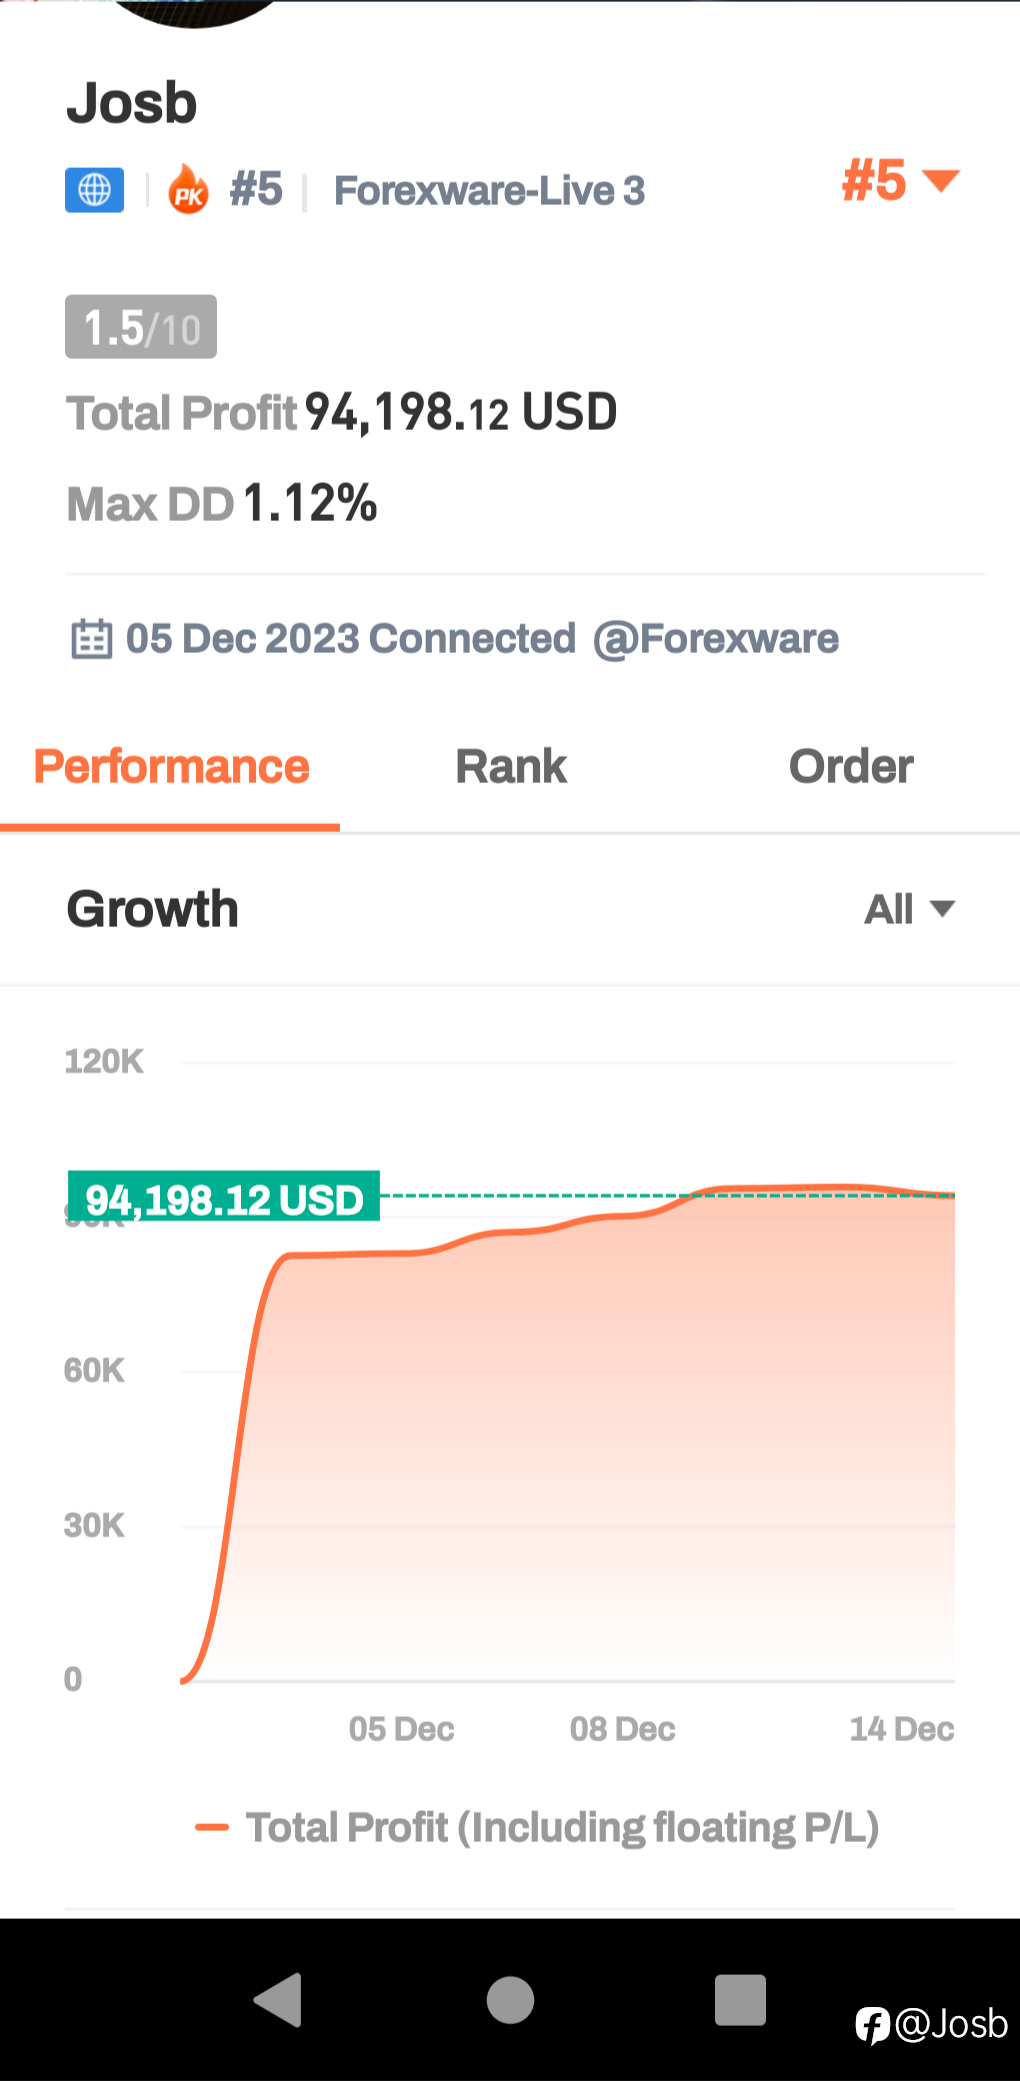1020x2081 pixels.
Task: Open the @Forexware broker link
Action: point(716,639)
